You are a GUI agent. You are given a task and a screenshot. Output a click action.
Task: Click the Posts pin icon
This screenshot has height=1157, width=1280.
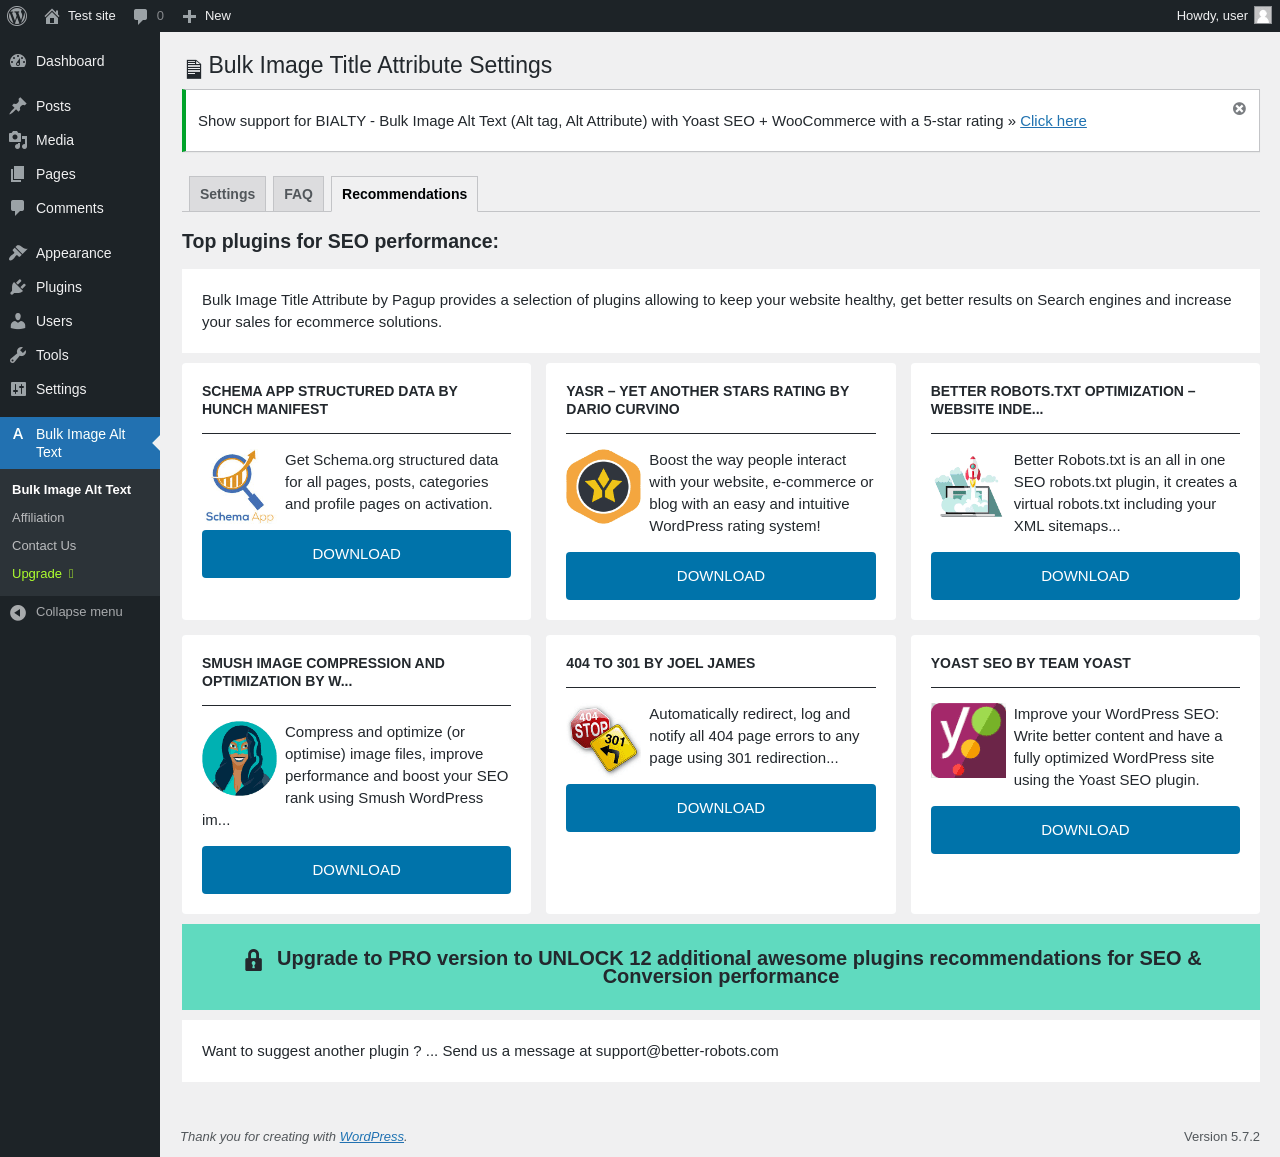(18, 106)
